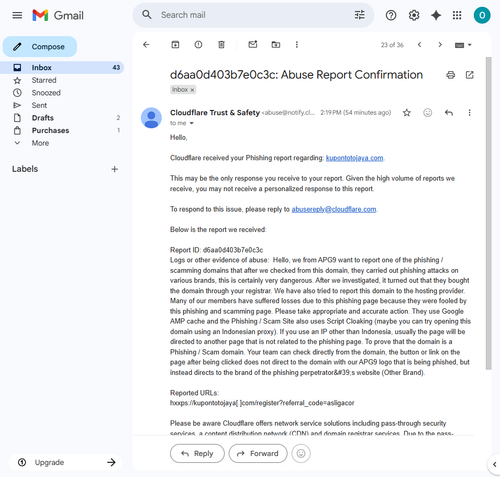Remove the Inbox label chip
The height and width of the screenshot is (477, 500).
point(192,90)
